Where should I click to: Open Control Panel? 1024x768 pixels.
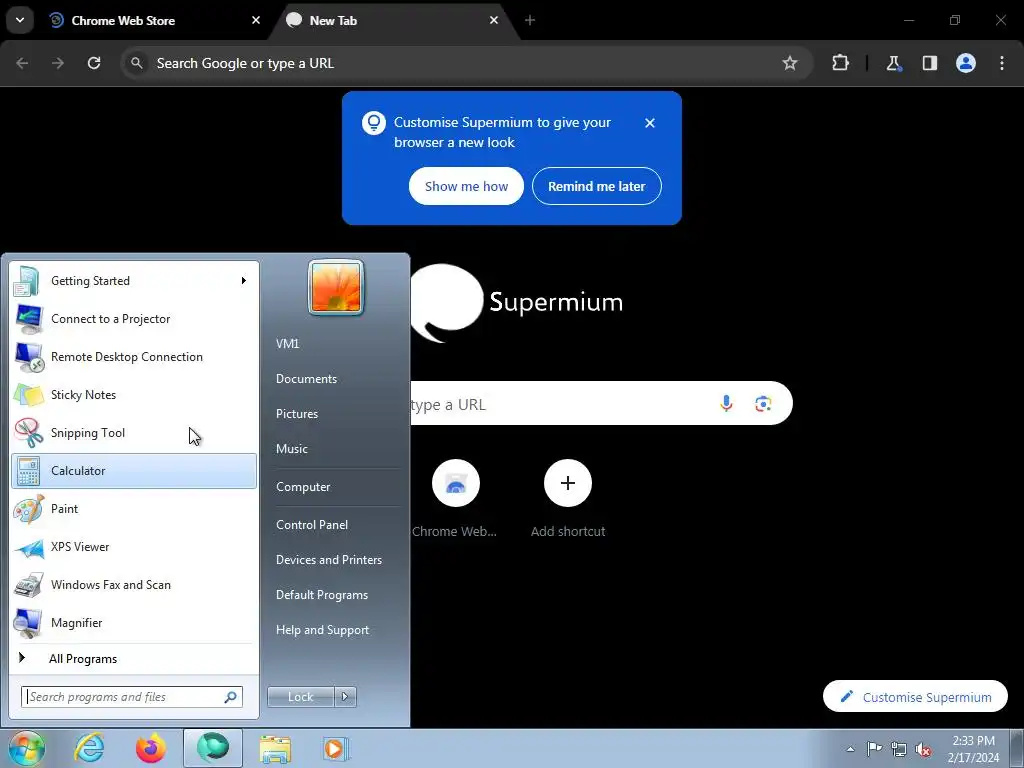pyautogui.click(x=312, y=525)
